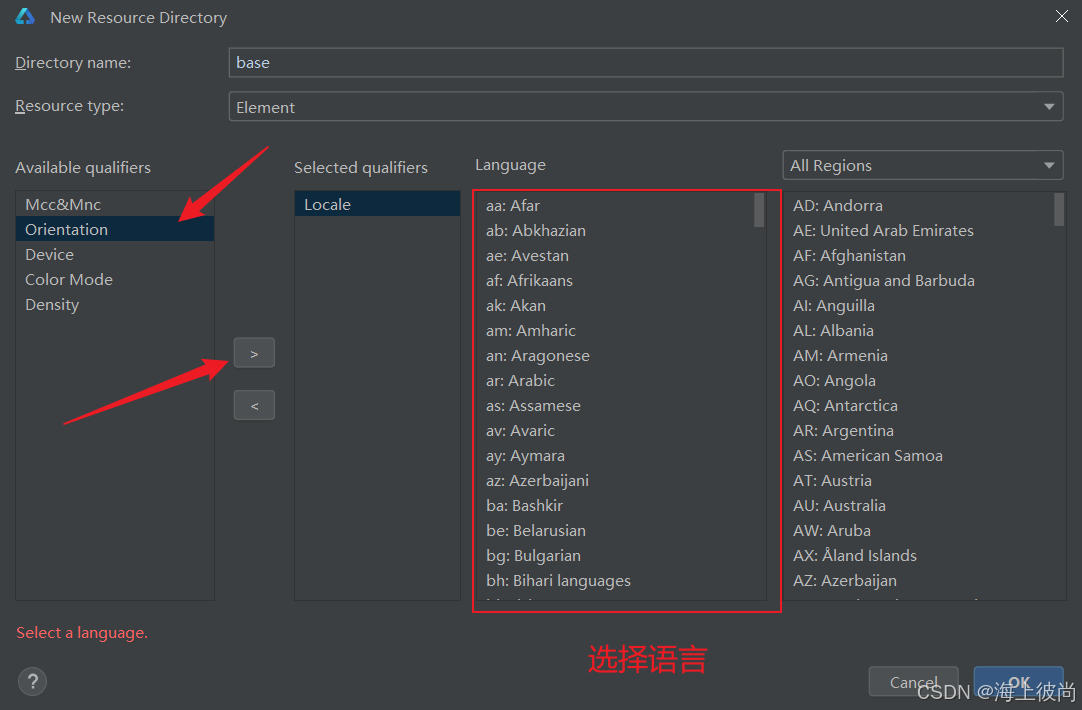
Task: Select Mcc&Mnc in Available qualifiers
Action: 115,204
